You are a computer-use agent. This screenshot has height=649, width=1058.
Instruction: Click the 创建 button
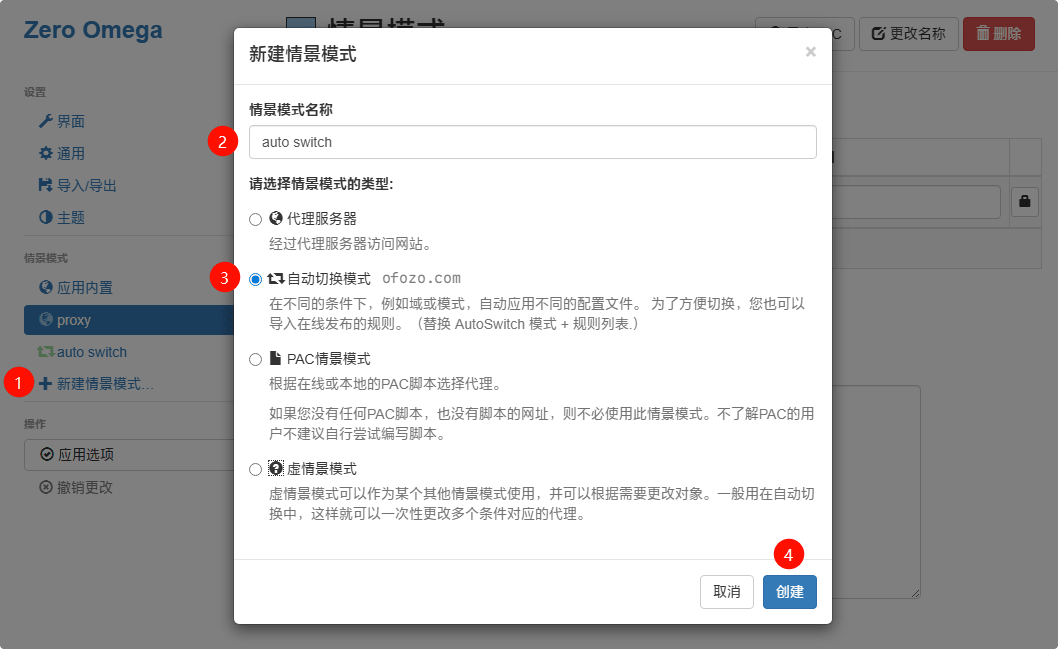tap(789, 592)
